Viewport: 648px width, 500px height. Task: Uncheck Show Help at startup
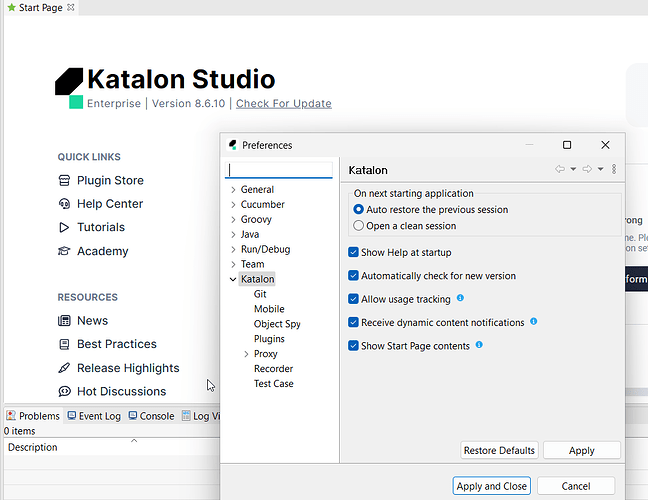pos(354,253)
